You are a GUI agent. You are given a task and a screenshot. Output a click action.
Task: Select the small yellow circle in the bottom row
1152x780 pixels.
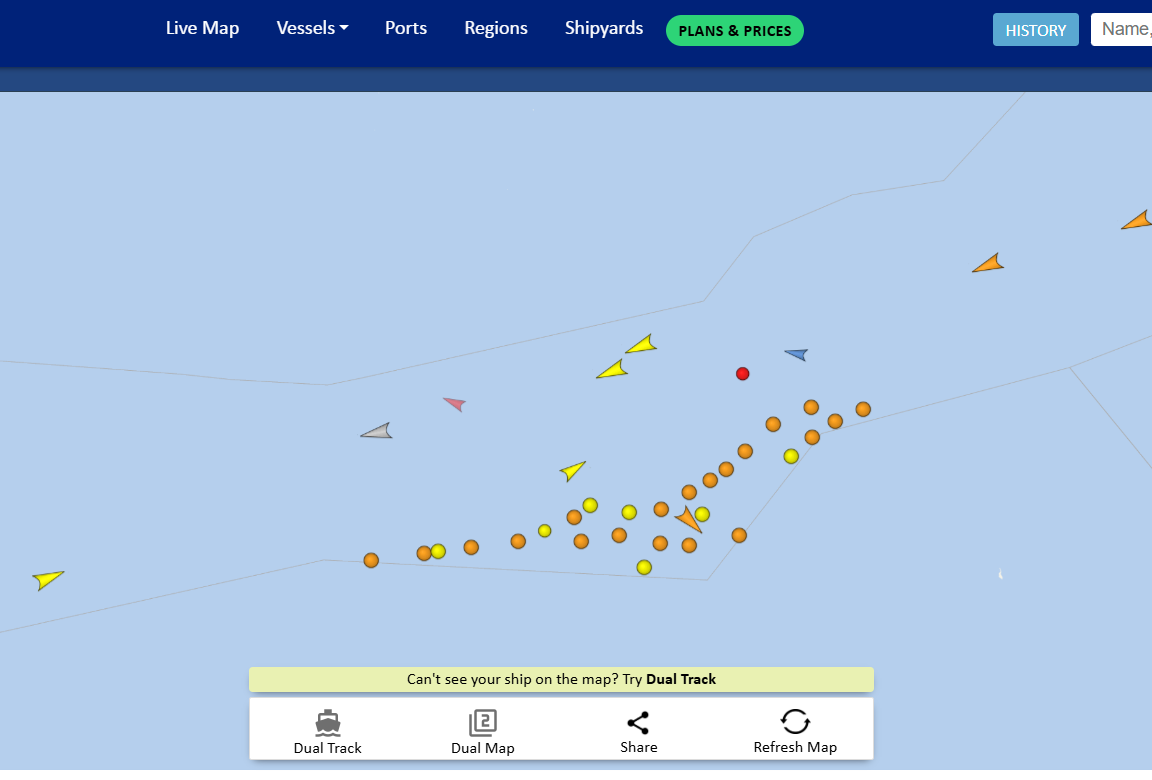[544, 530]
